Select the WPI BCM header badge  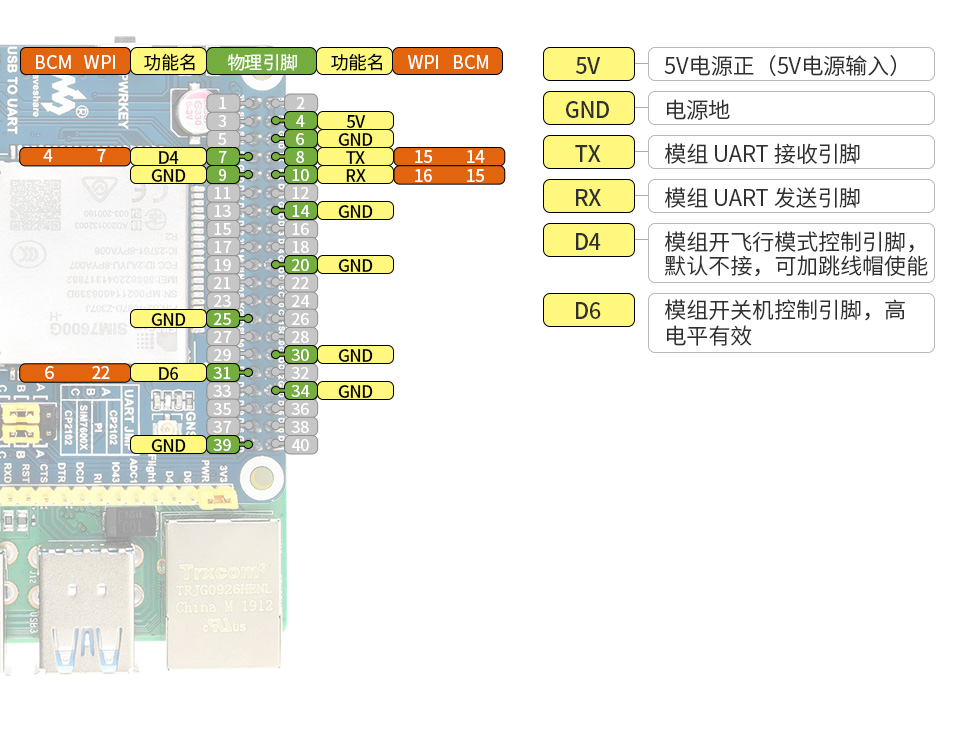click(x=448, y=61)
